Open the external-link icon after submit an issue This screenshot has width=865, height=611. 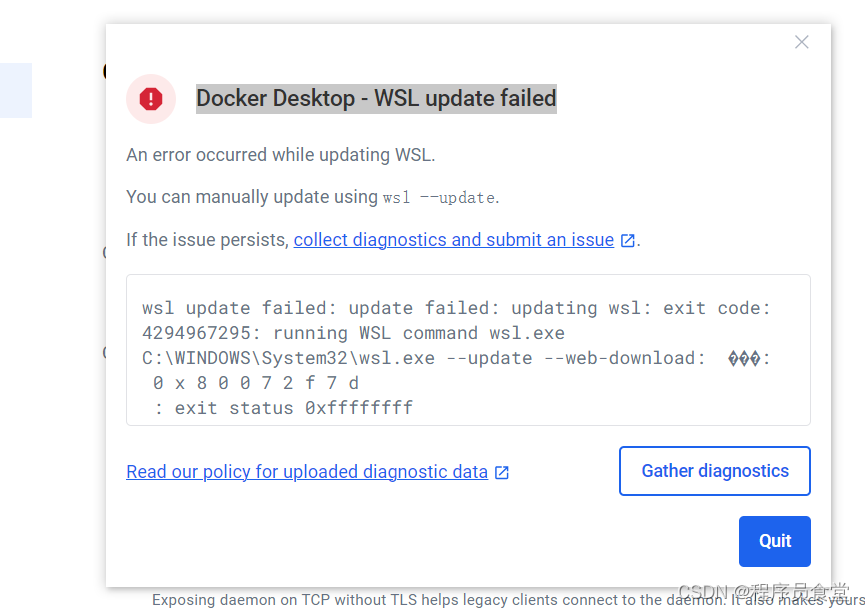628,240
